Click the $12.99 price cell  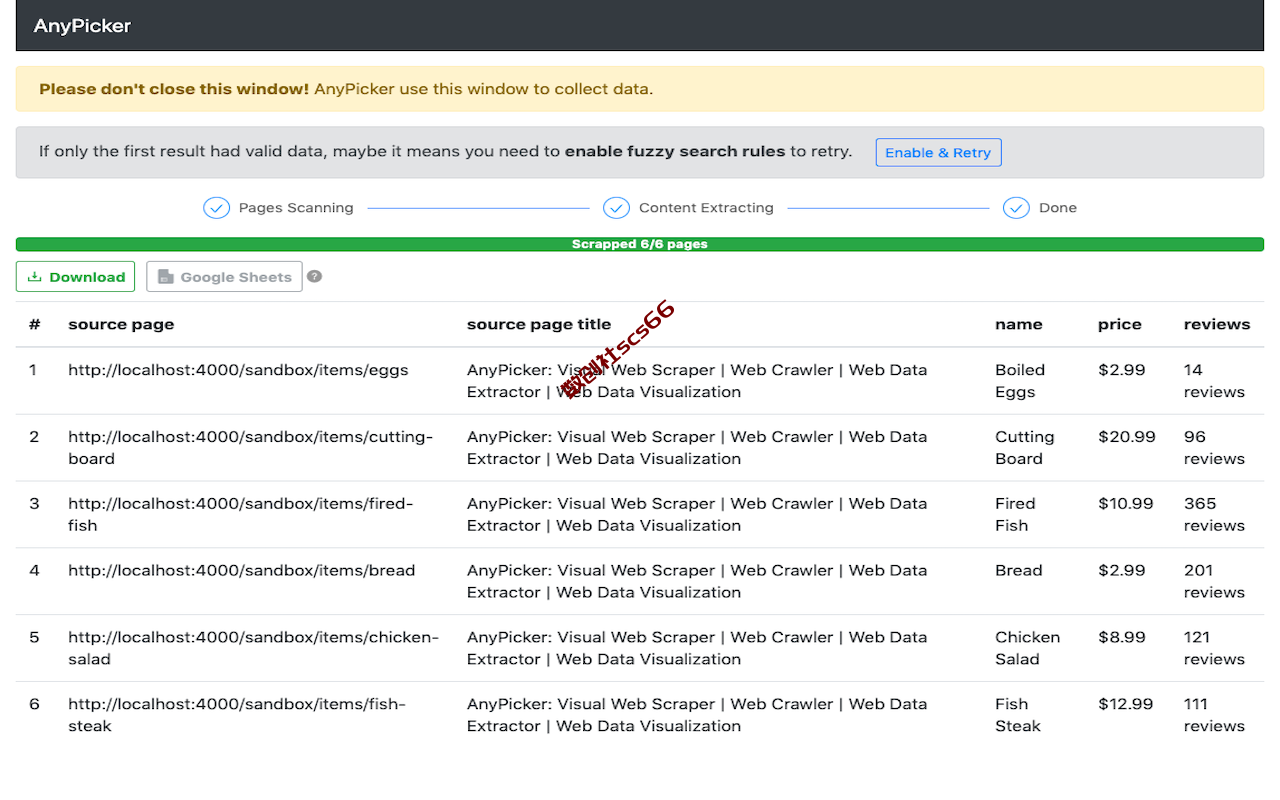pos(1126,705)
